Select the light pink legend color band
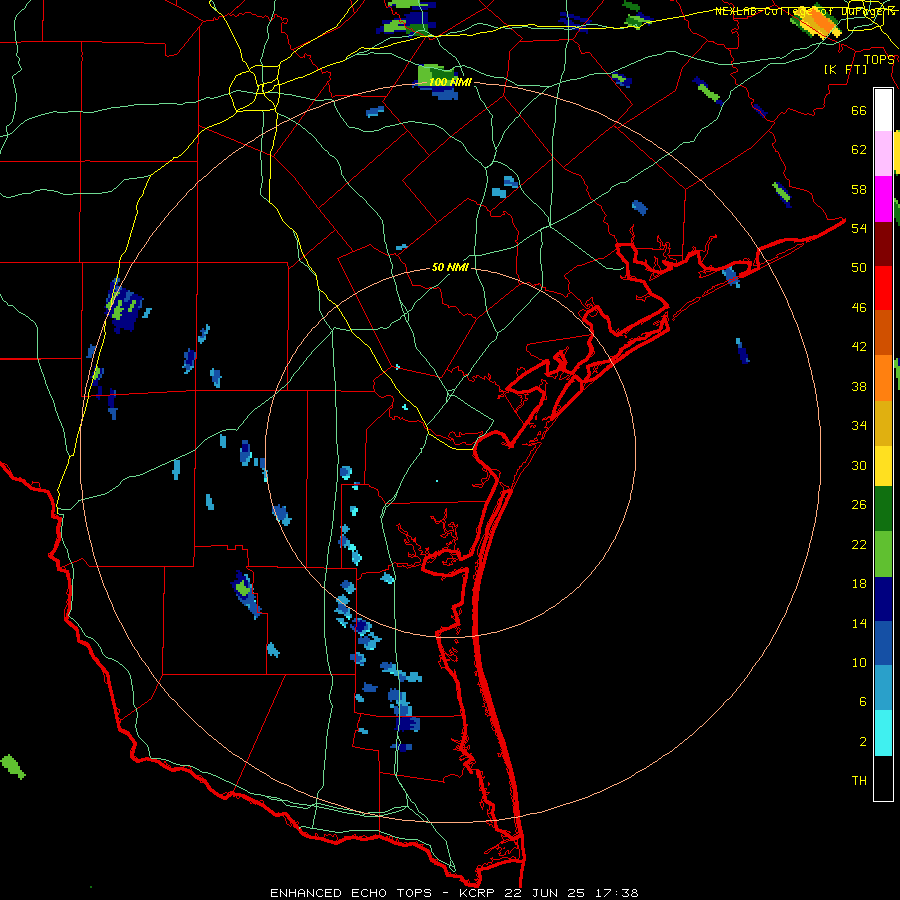Screen dimensions: 900x900 883,154
